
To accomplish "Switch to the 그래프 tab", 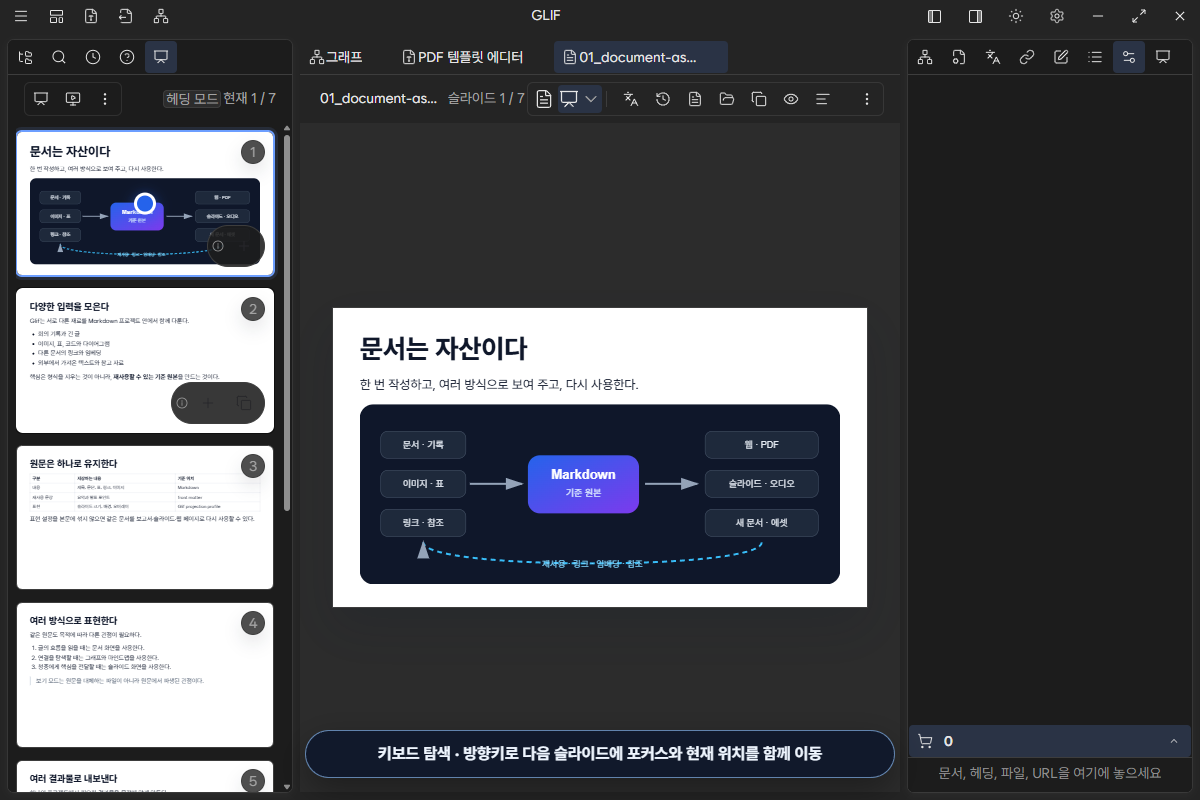I will [336, 57].
